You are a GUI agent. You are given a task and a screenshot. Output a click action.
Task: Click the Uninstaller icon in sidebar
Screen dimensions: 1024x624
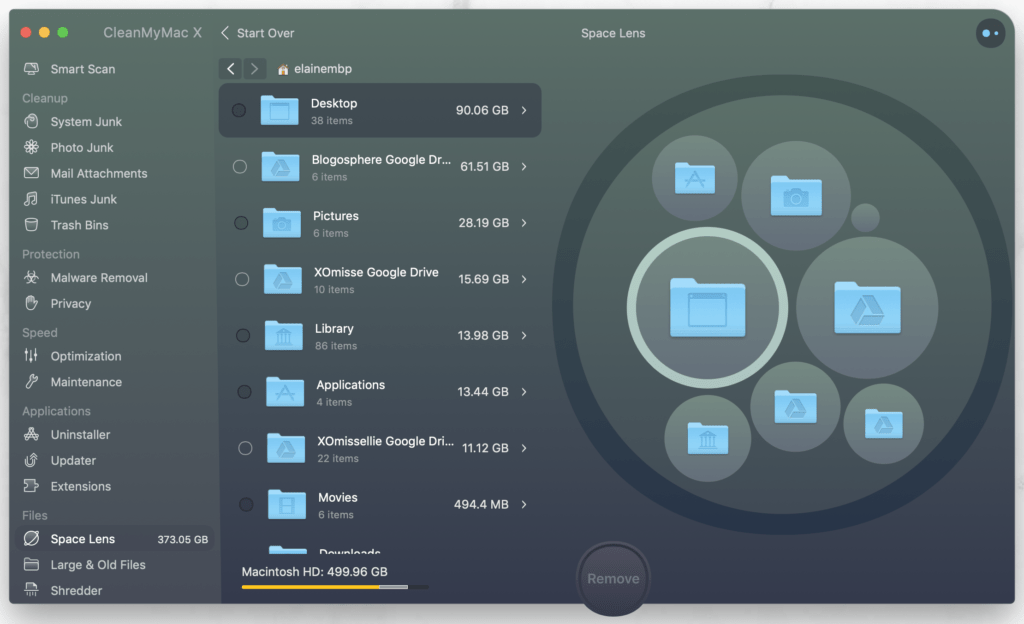(x=31, y=434)
